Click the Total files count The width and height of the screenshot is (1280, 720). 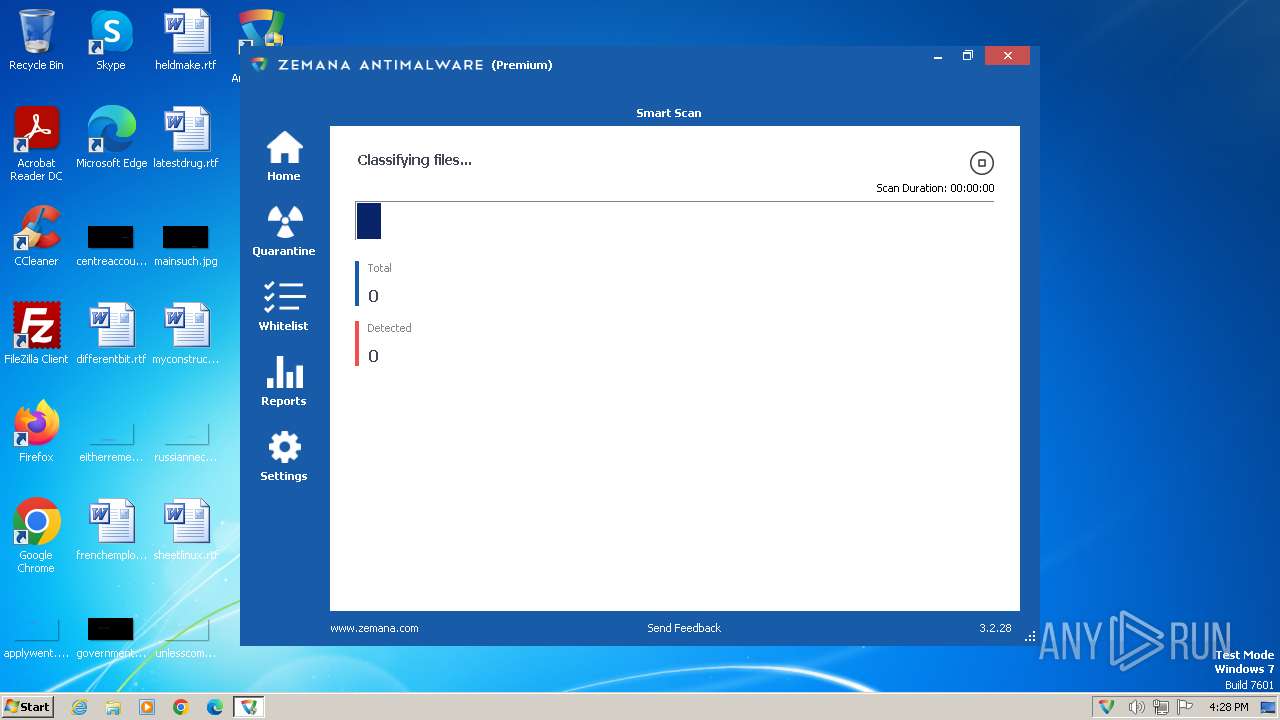pos(373,296)
